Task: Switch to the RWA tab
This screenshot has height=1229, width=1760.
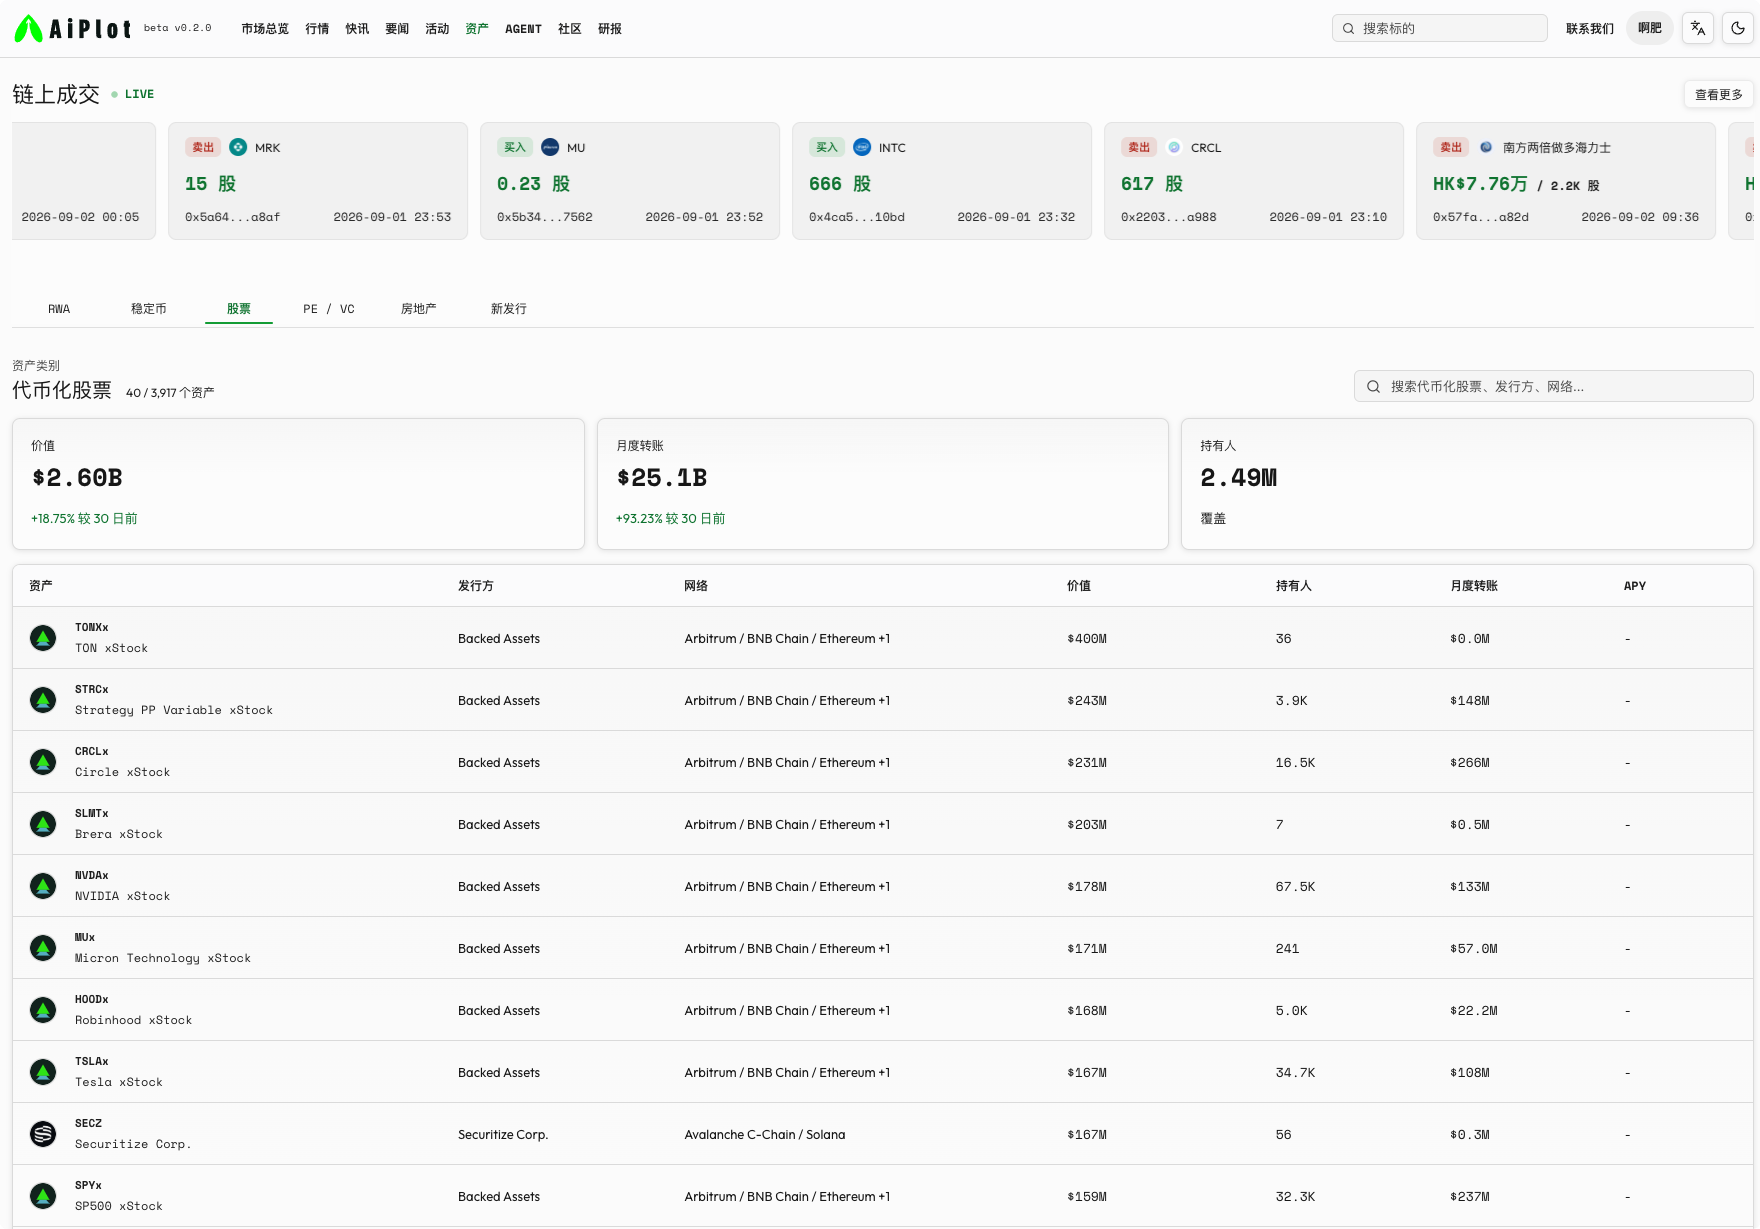Action: tap(59, 309)
